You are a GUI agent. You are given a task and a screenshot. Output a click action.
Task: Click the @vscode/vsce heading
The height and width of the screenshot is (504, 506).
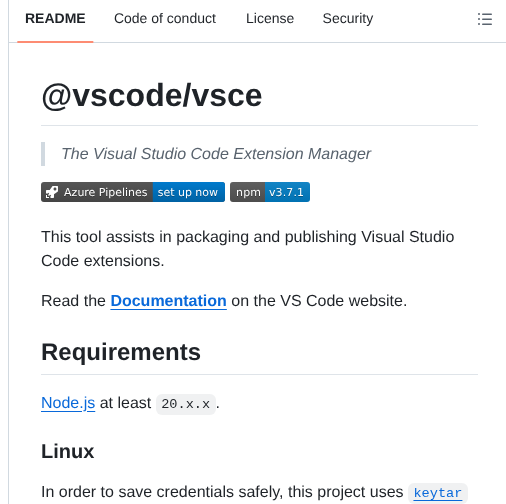click(152, 96)
